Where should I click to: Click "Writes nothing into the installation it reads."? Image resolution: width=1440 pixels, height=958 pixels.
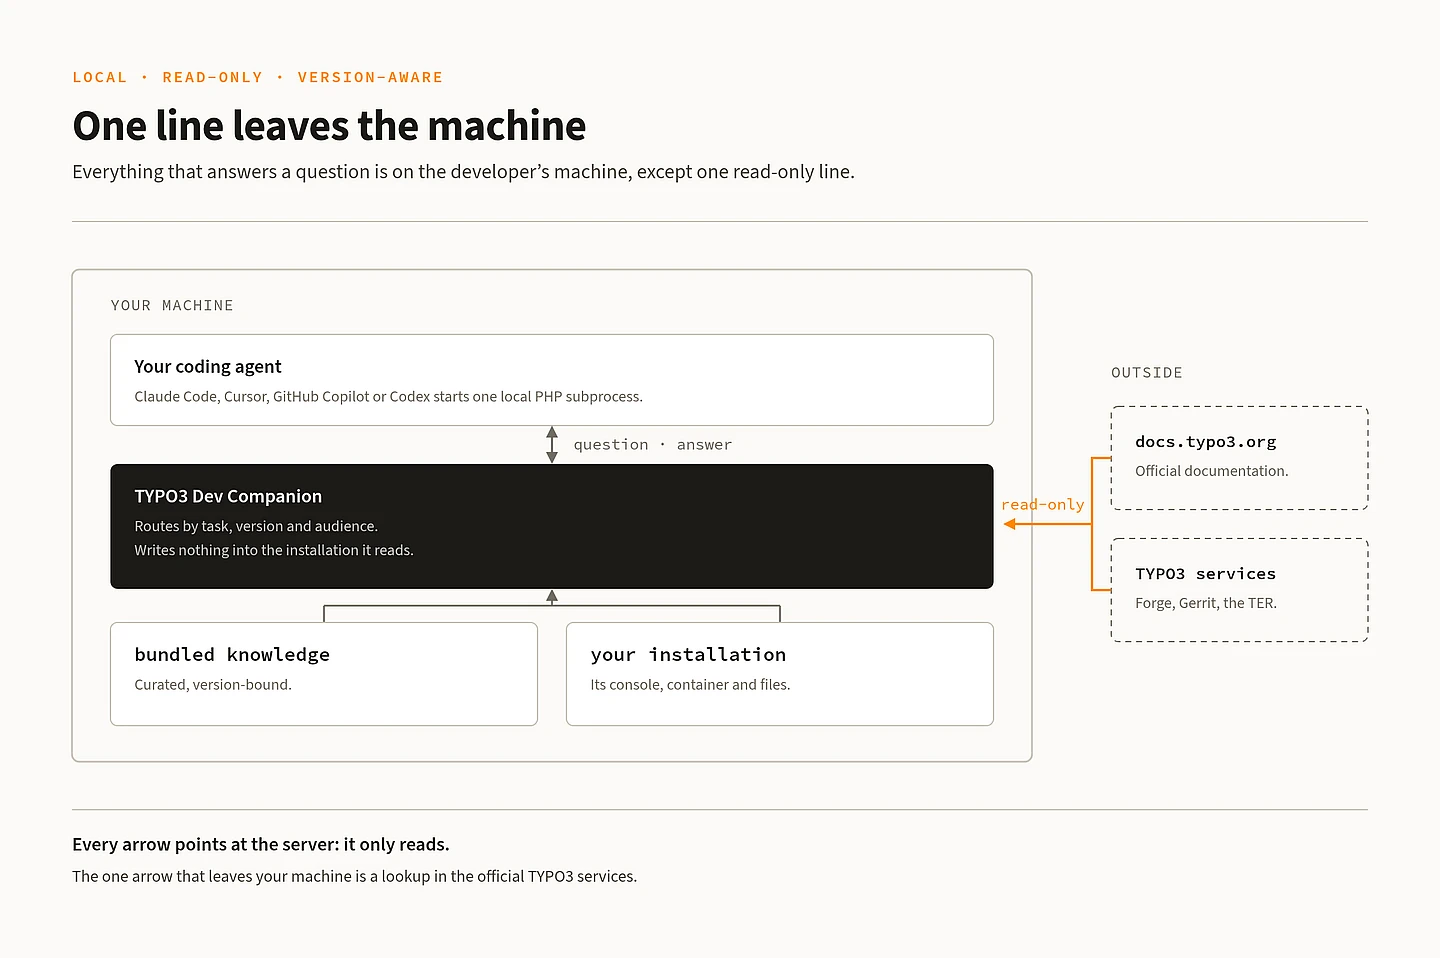pos(274,550)
